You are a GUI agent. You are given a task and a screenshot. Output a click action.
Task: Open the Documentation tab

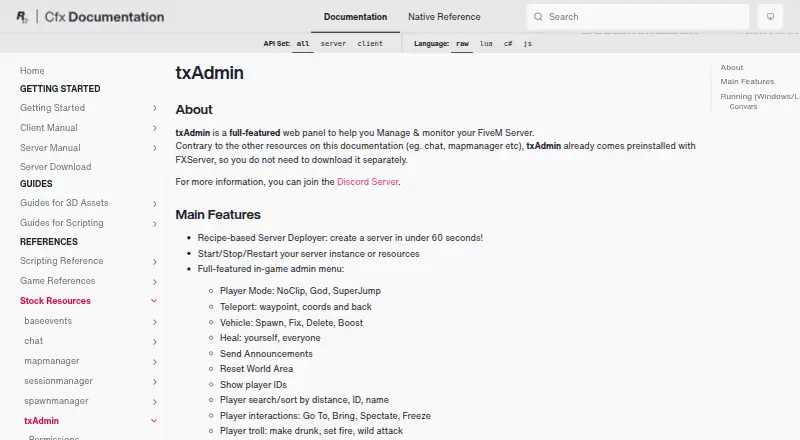coord(356,17)
